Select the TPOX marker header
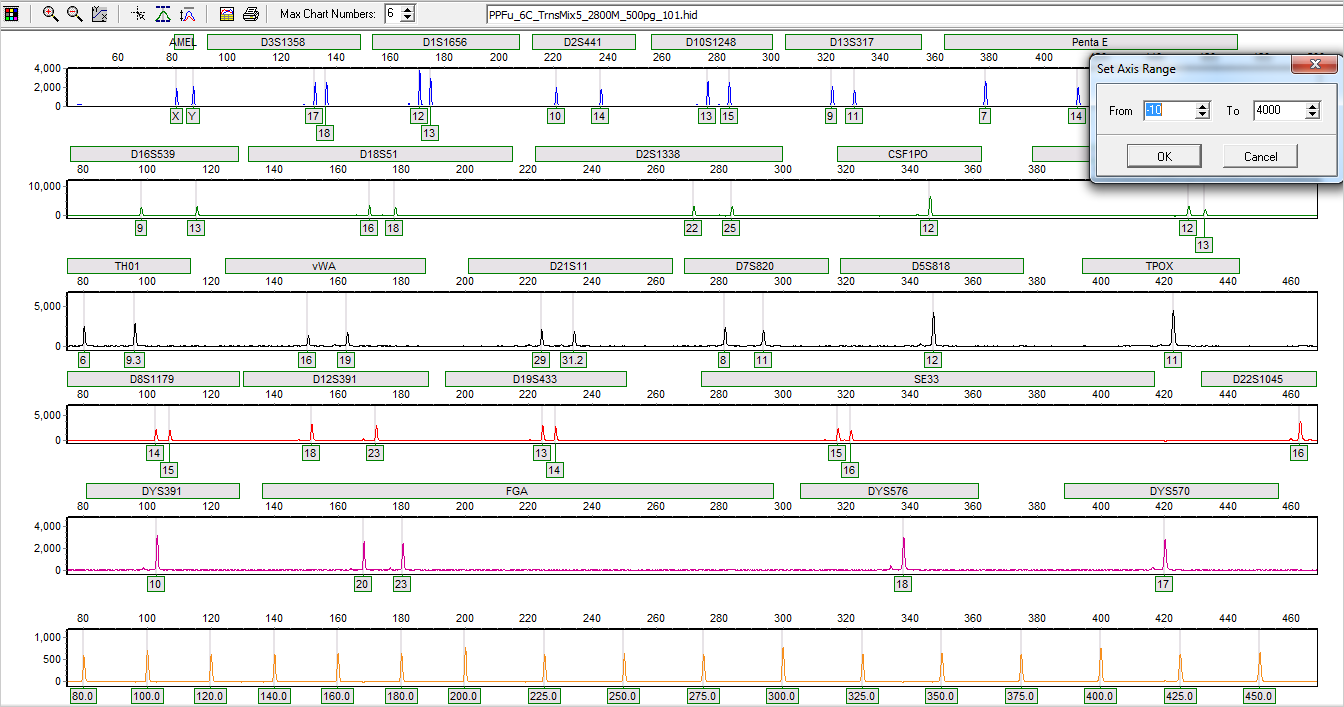Viewport: 1344px width, 707px height. pos(1160,266)
